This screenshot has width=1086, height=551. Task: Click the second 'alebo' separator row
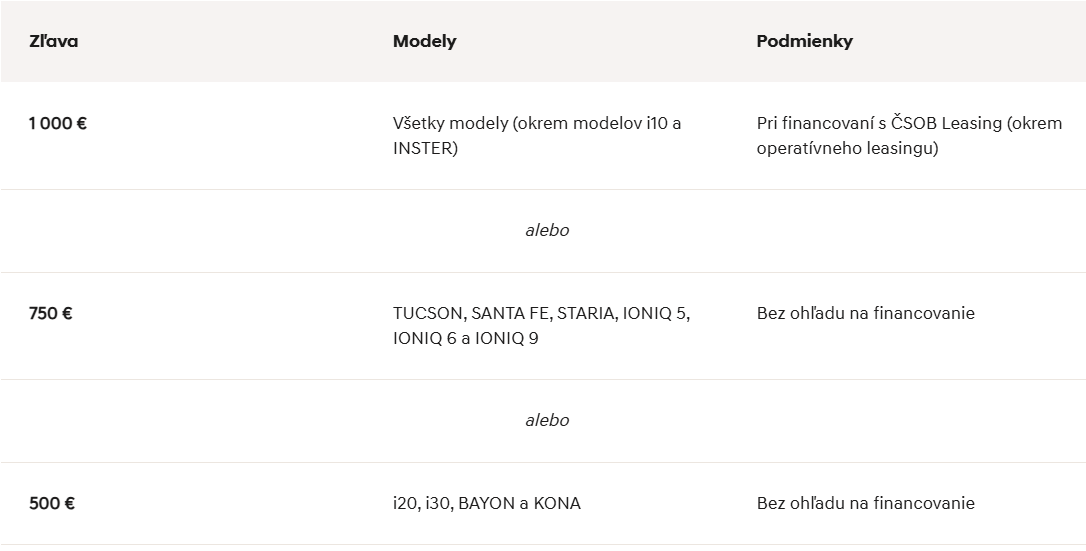[547, 420]
